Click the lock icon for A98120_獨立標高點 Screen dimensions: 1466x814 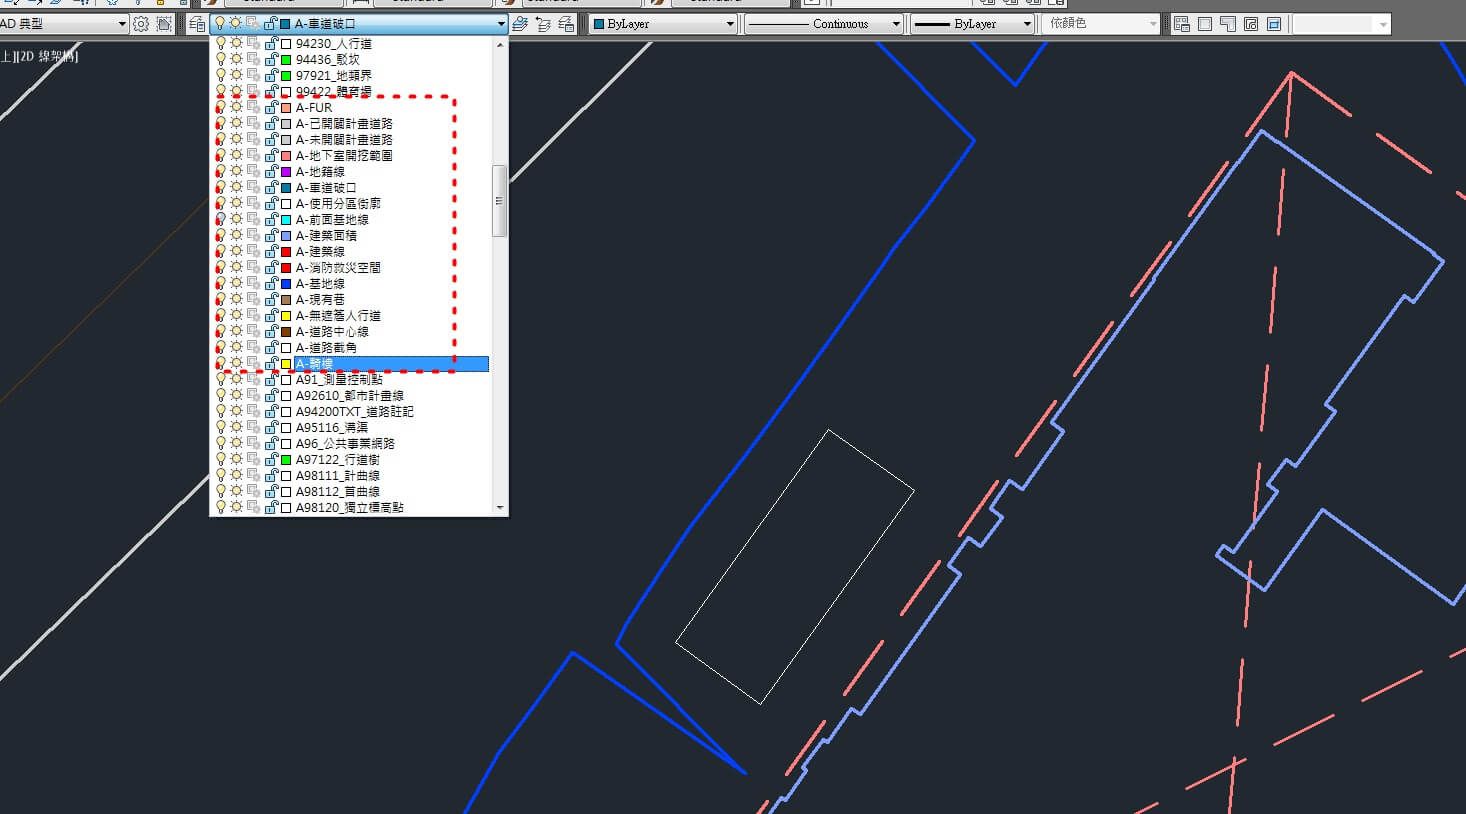pyautogui.click(x=271, y=507)
